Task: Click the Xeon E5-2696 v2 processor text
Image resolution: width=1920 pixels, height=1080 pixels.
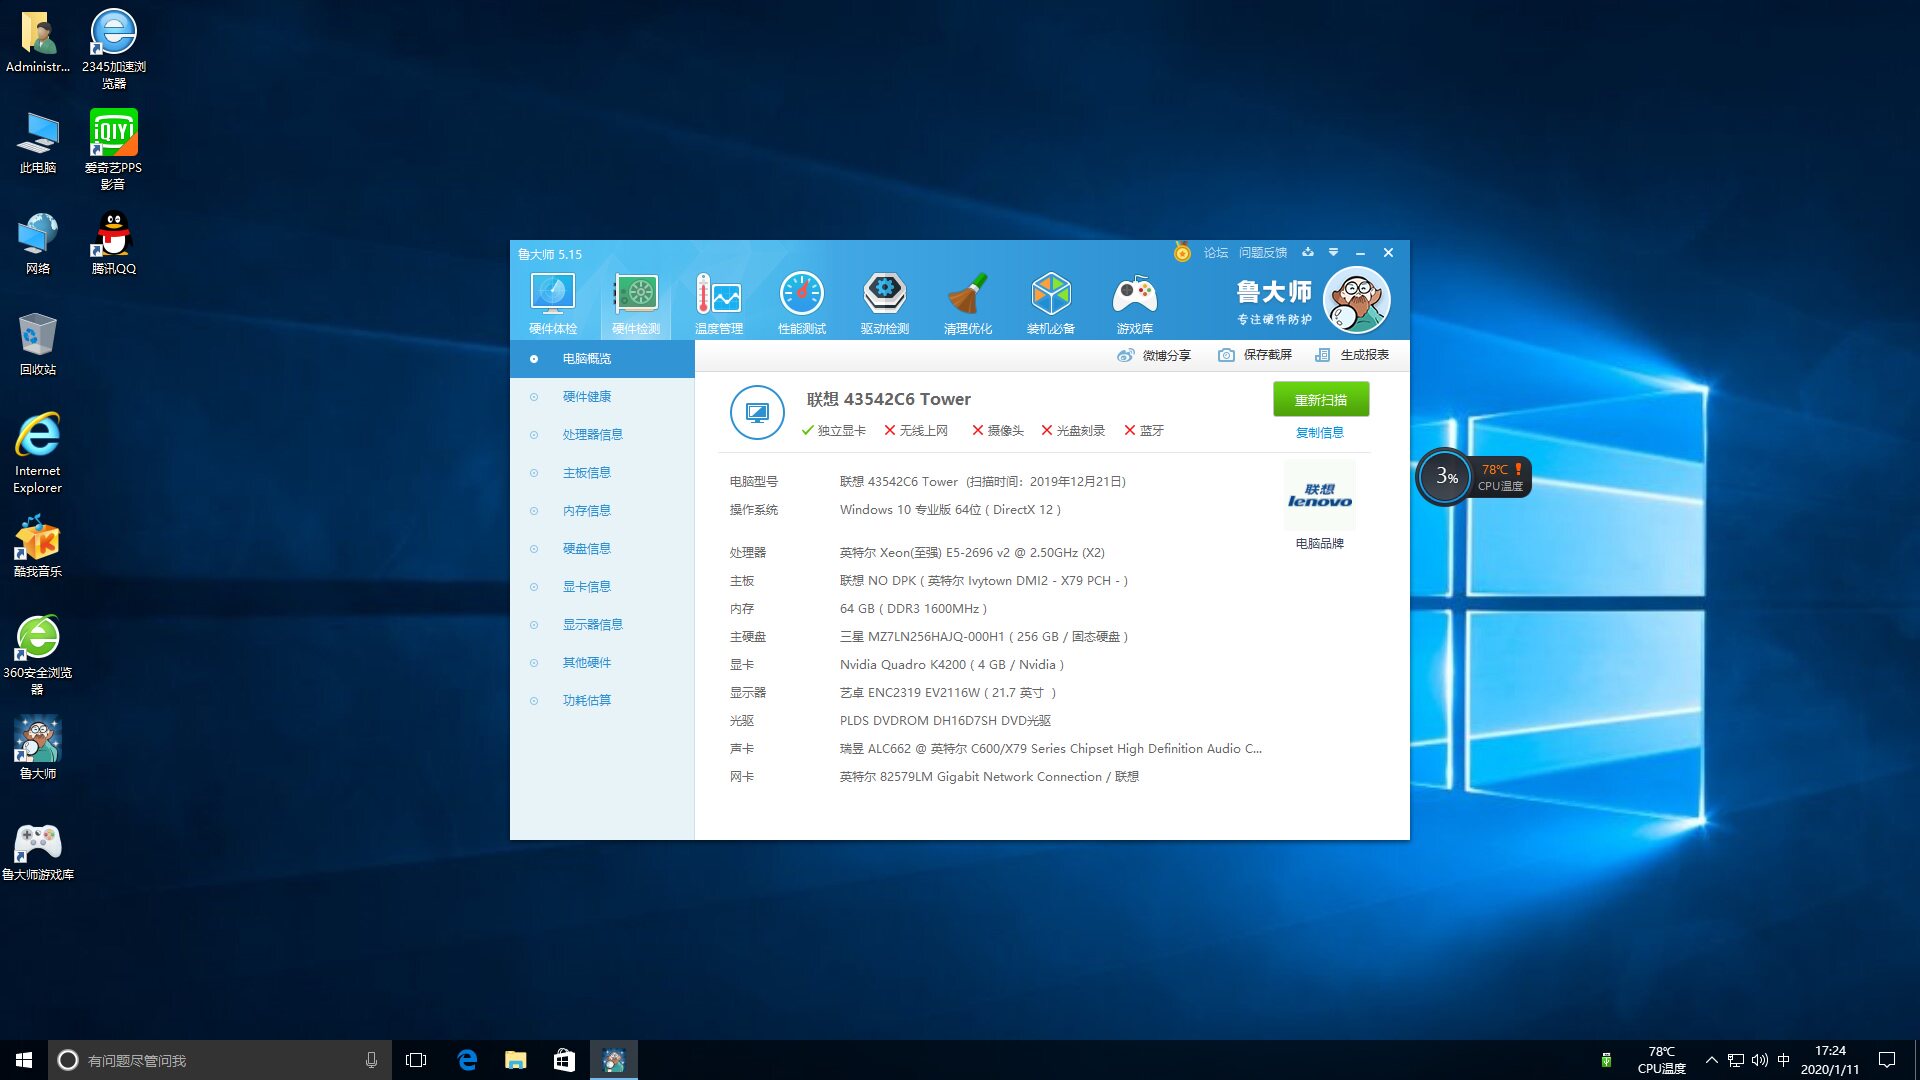Action: pyautogui.click(x=972, y=553)
